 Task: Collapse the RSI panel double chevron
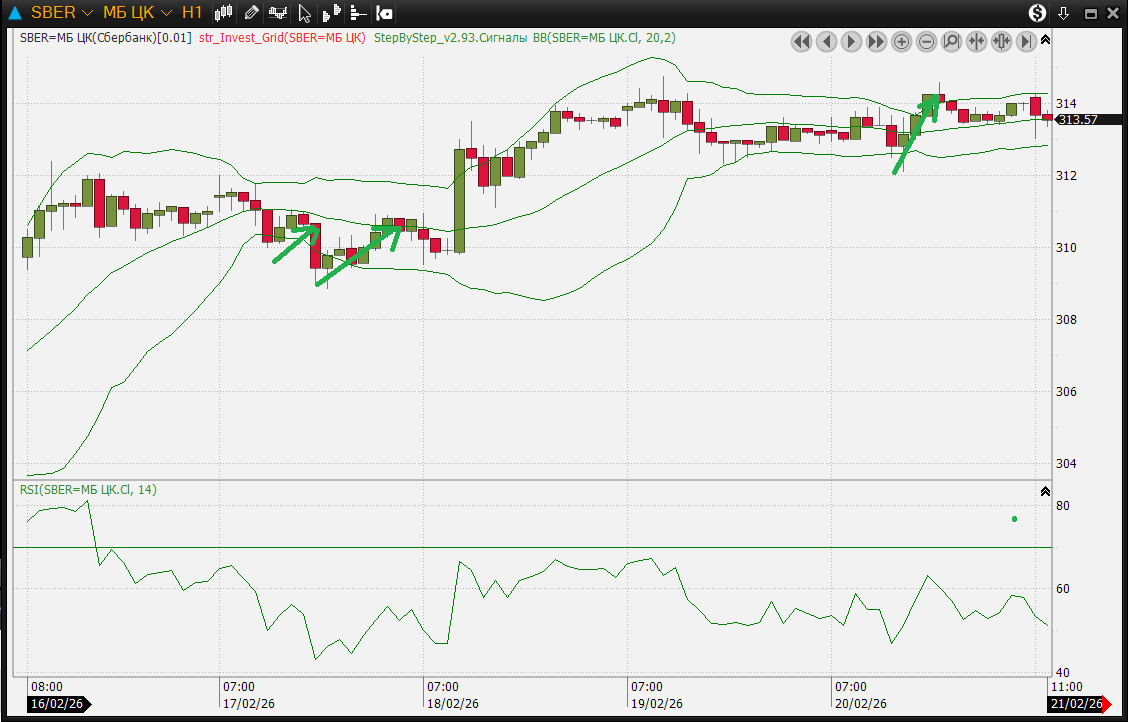click(x=1045, y=492)
